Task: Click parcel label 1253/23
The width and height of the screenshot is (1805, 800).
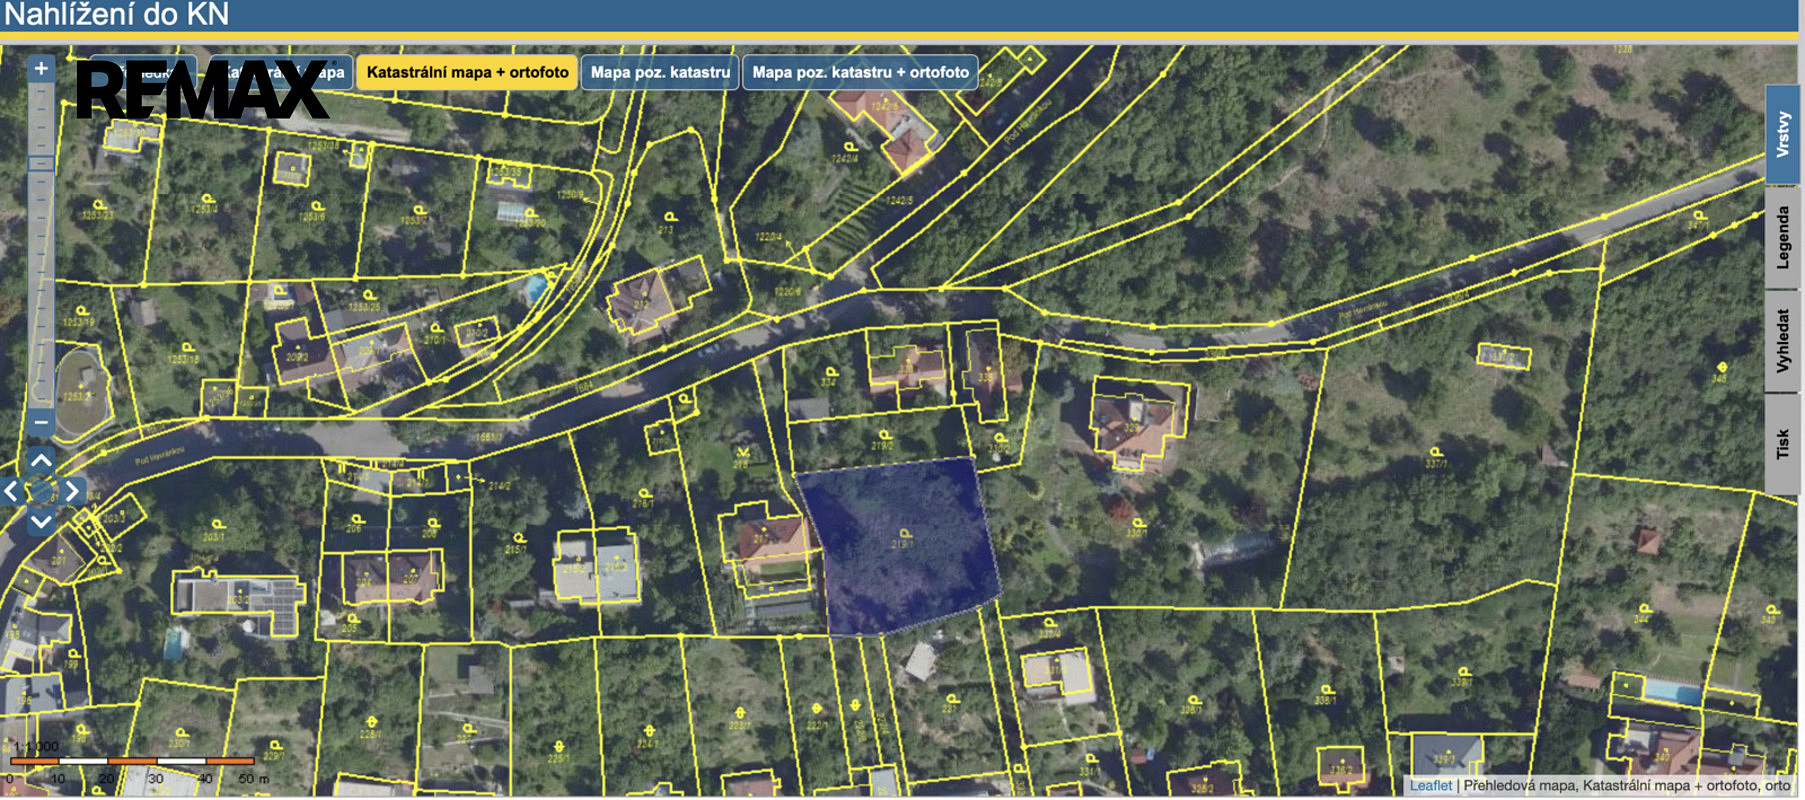Action: click(x=97, y=215)
